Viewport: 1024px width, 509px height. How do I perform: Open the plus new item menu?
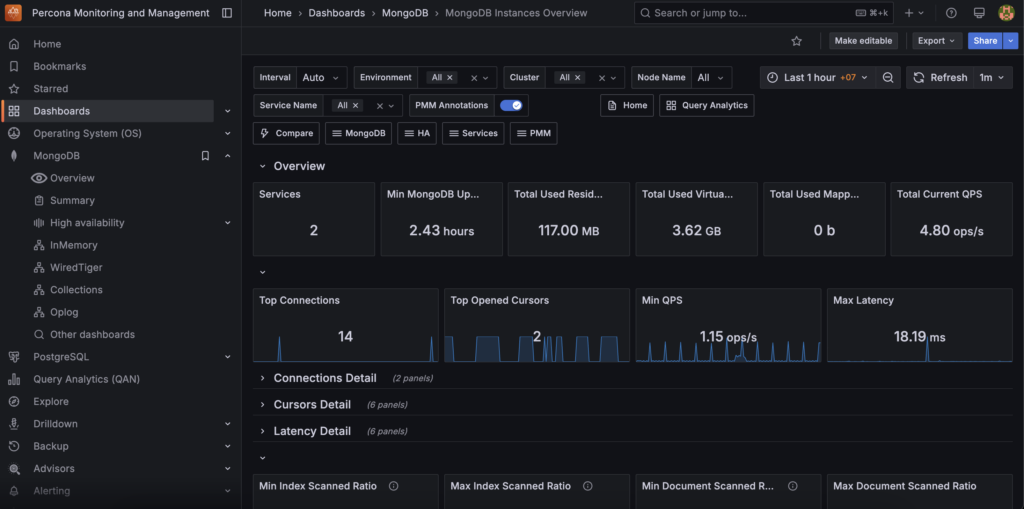(x=914, y=13)
